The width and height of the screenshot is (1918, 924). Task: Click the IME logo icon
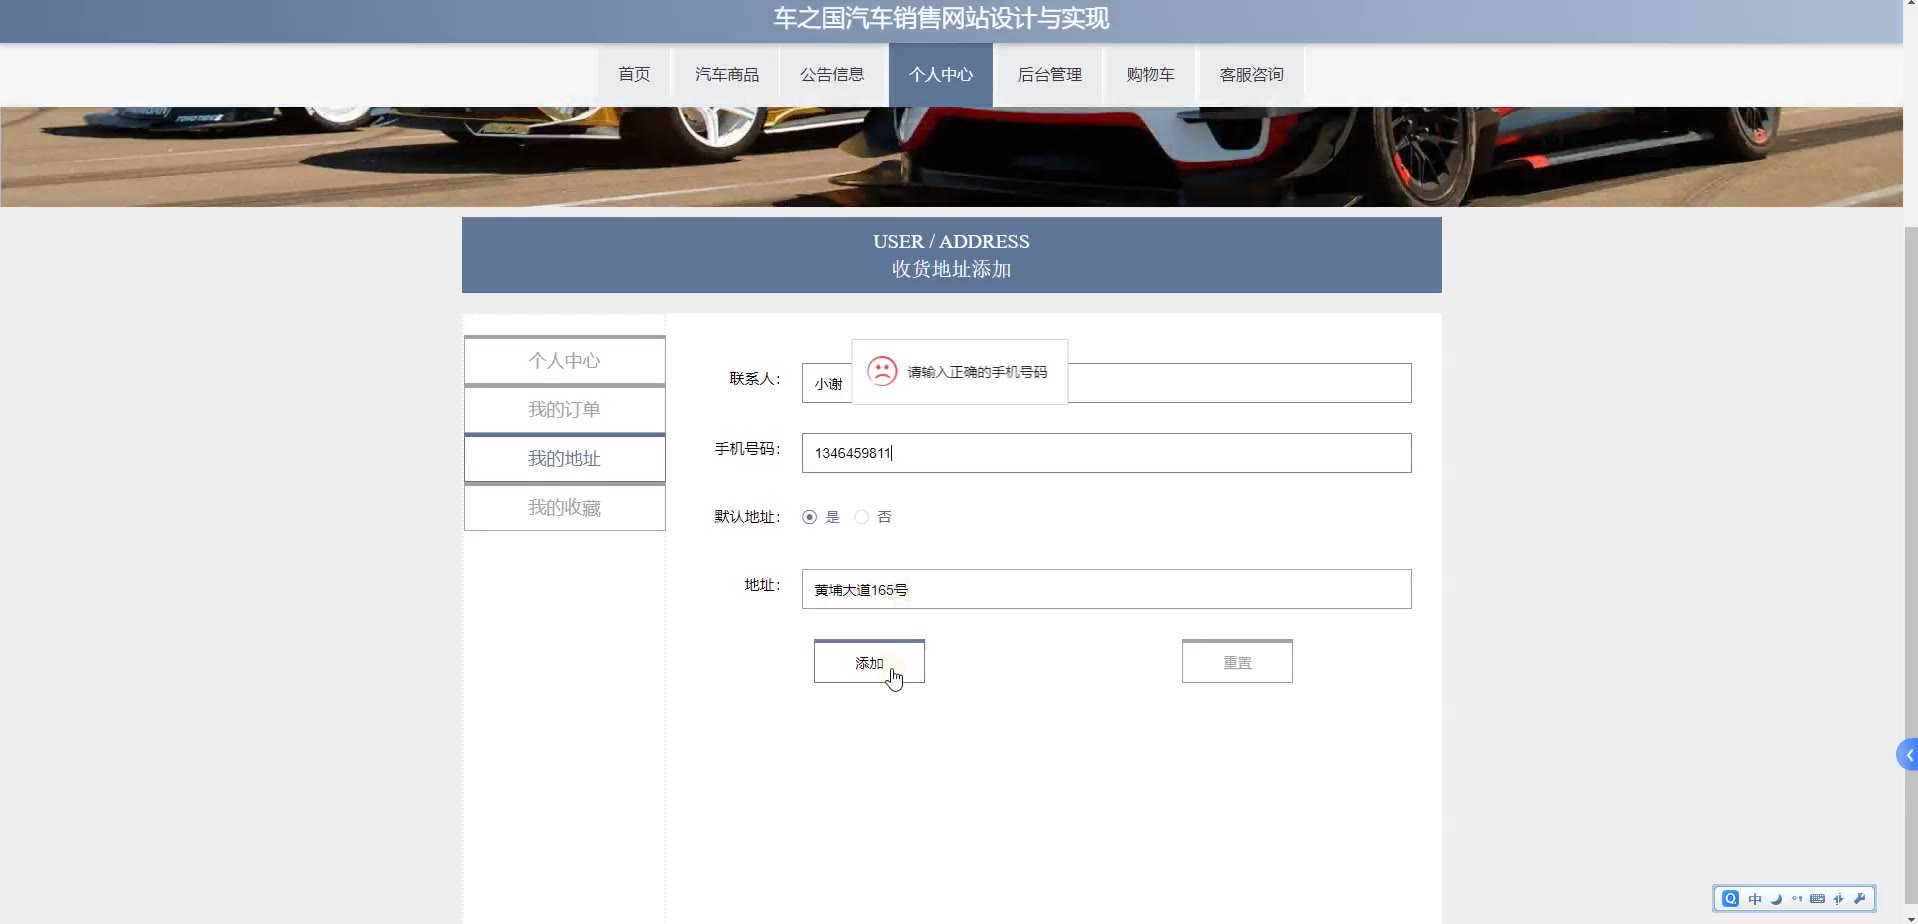pos(1731,898)
